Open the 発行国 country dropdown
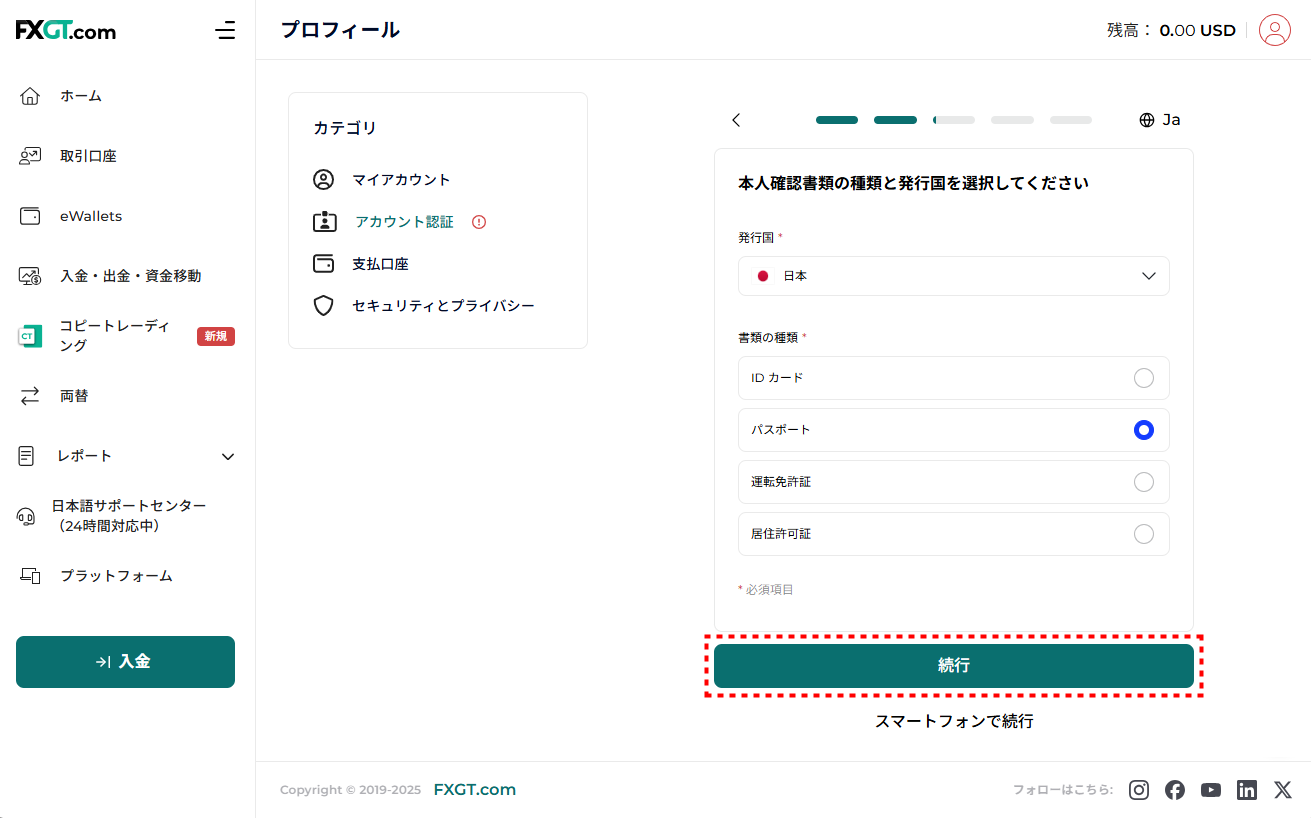This screenshot has width=1311, height=818. point(953,276)
